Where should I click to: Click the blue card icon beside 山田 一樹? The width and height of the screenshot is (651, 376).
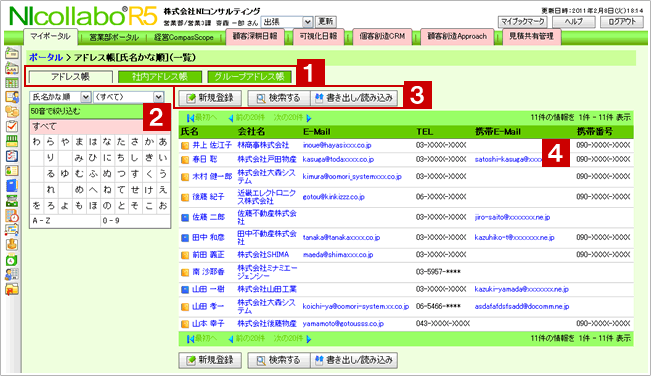185,289
